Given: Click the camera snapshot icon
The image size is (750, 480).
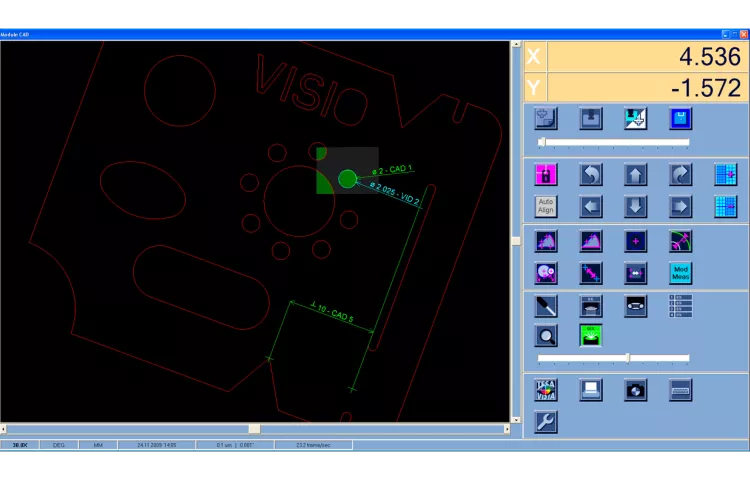Looking at the screenshot, I should point(636,390).
